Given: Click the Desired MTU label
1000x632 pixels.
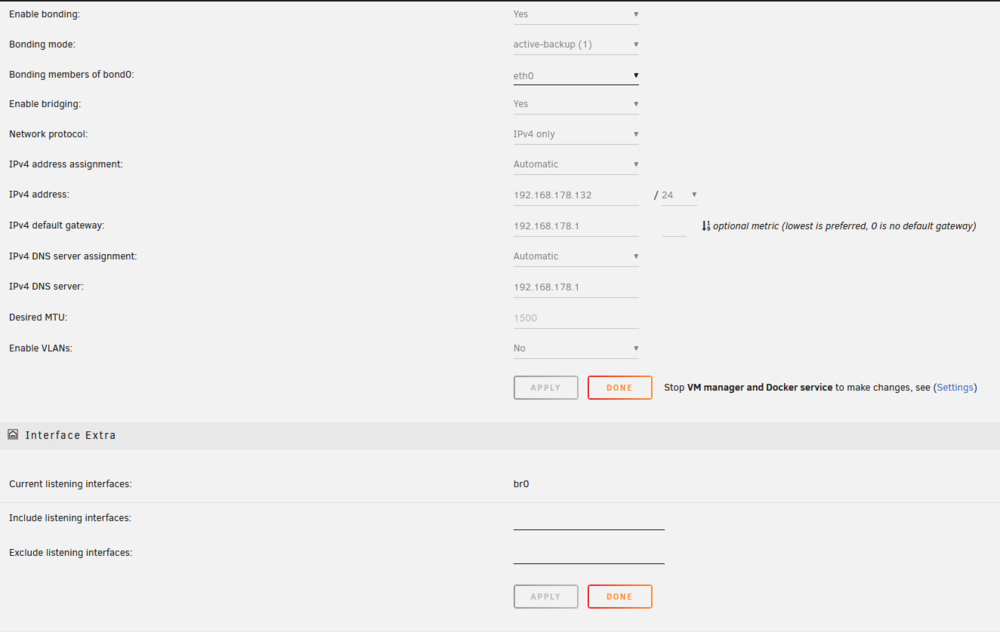Looking at the screenshot, I should coord(38,317).
